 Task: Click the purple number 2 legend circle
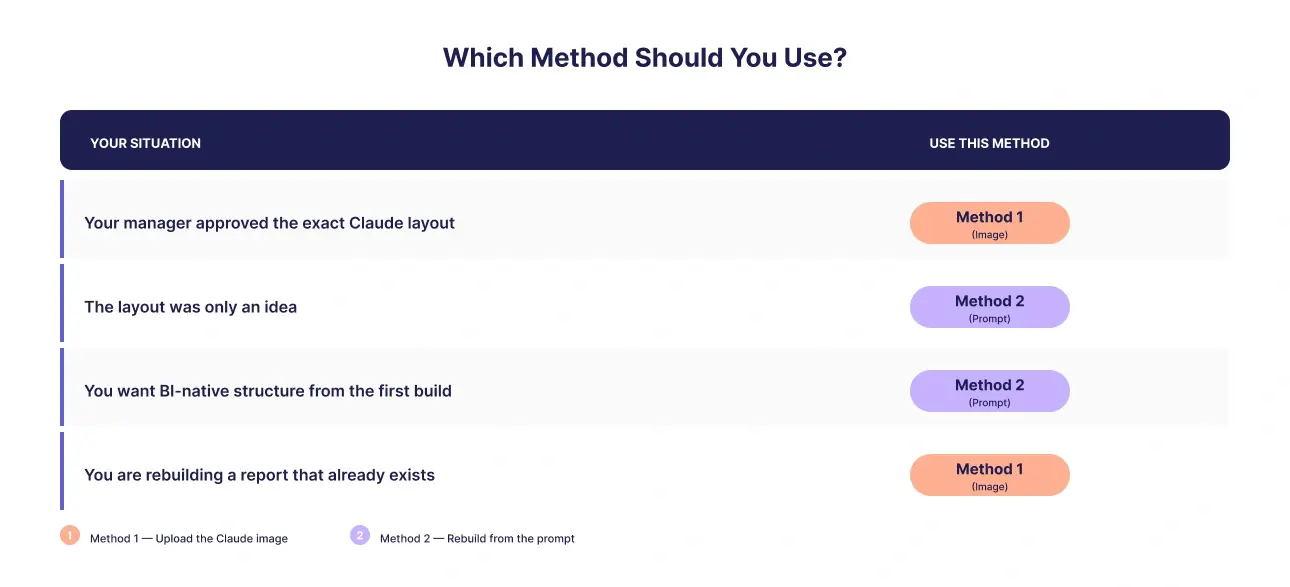tap(359, 535)
